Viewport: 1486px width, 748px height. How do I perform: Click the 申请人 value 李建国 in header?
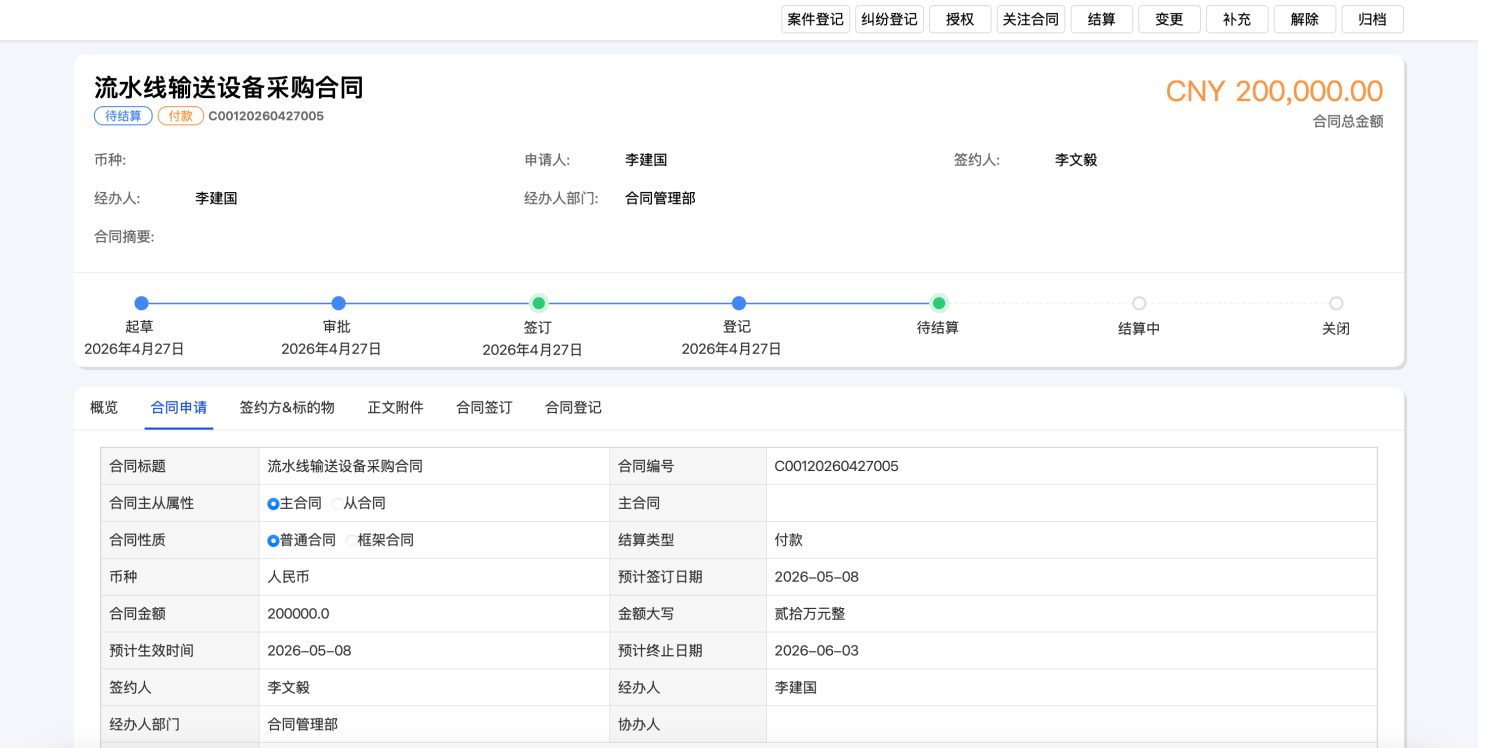click(646, 160)
